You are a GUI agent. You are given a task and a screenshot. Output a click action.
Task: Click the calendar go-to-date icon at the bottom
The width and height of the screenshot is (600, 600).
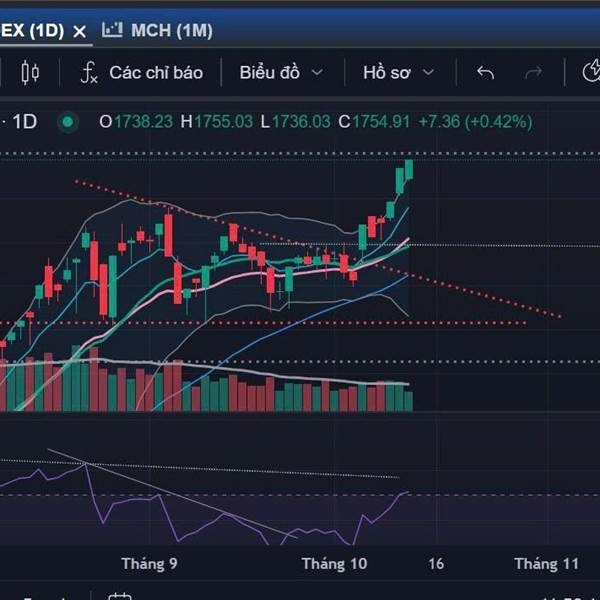pos(120,597)
